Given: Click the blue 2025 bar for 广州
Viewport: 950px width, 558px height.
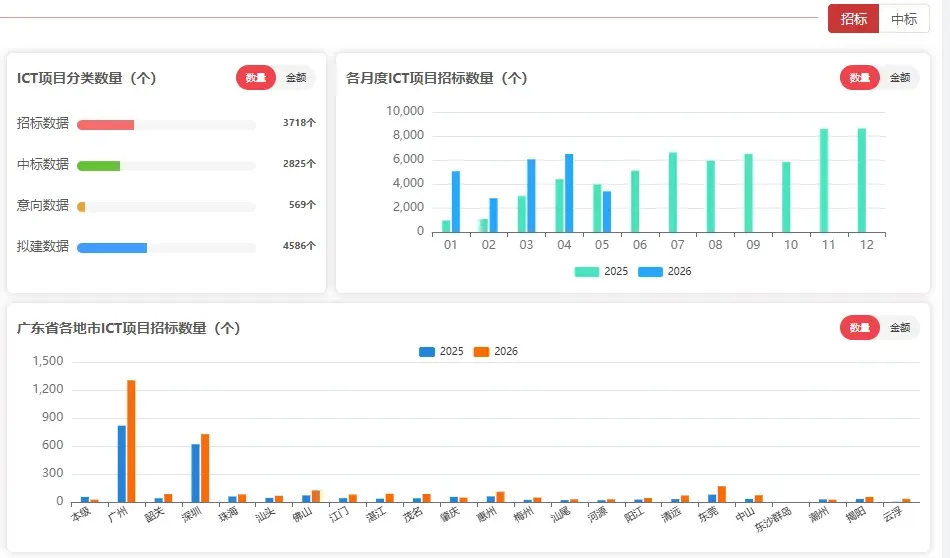Looking at the screenshot, I should click(122, 464).
